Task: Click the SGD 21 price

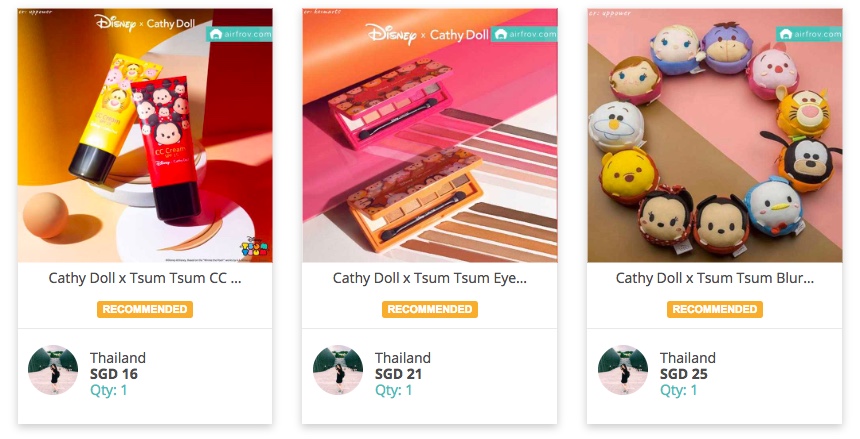Action: [398, 374]
